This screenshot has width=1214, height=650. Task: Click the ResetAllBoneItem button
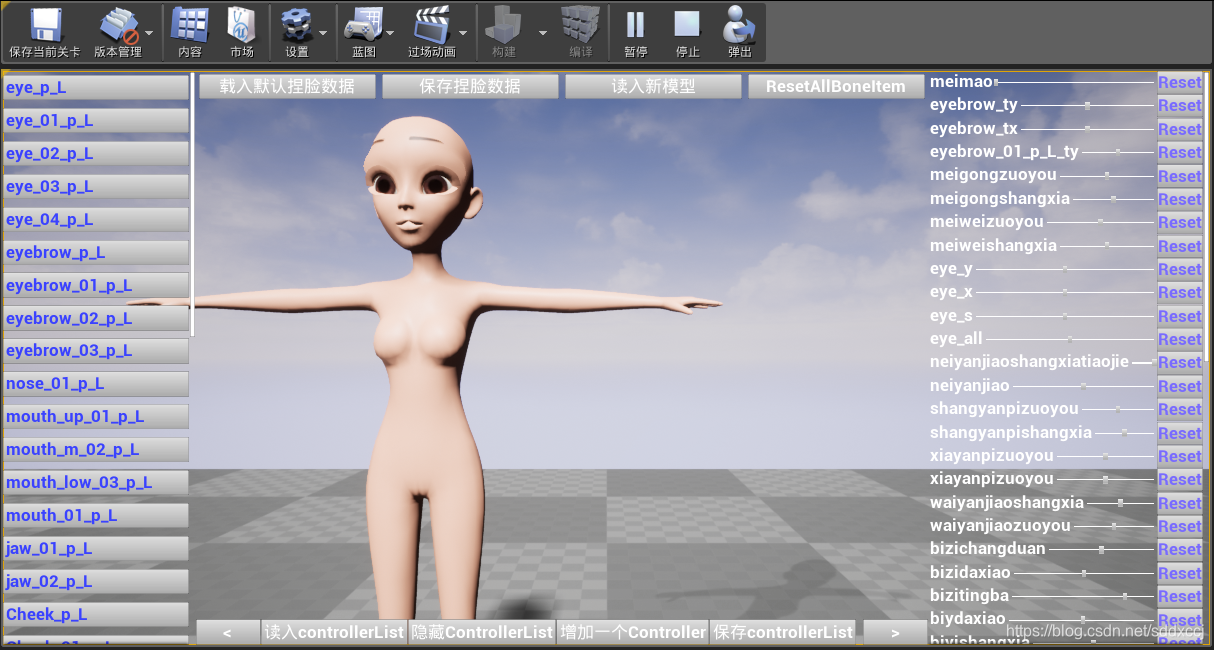836,86
